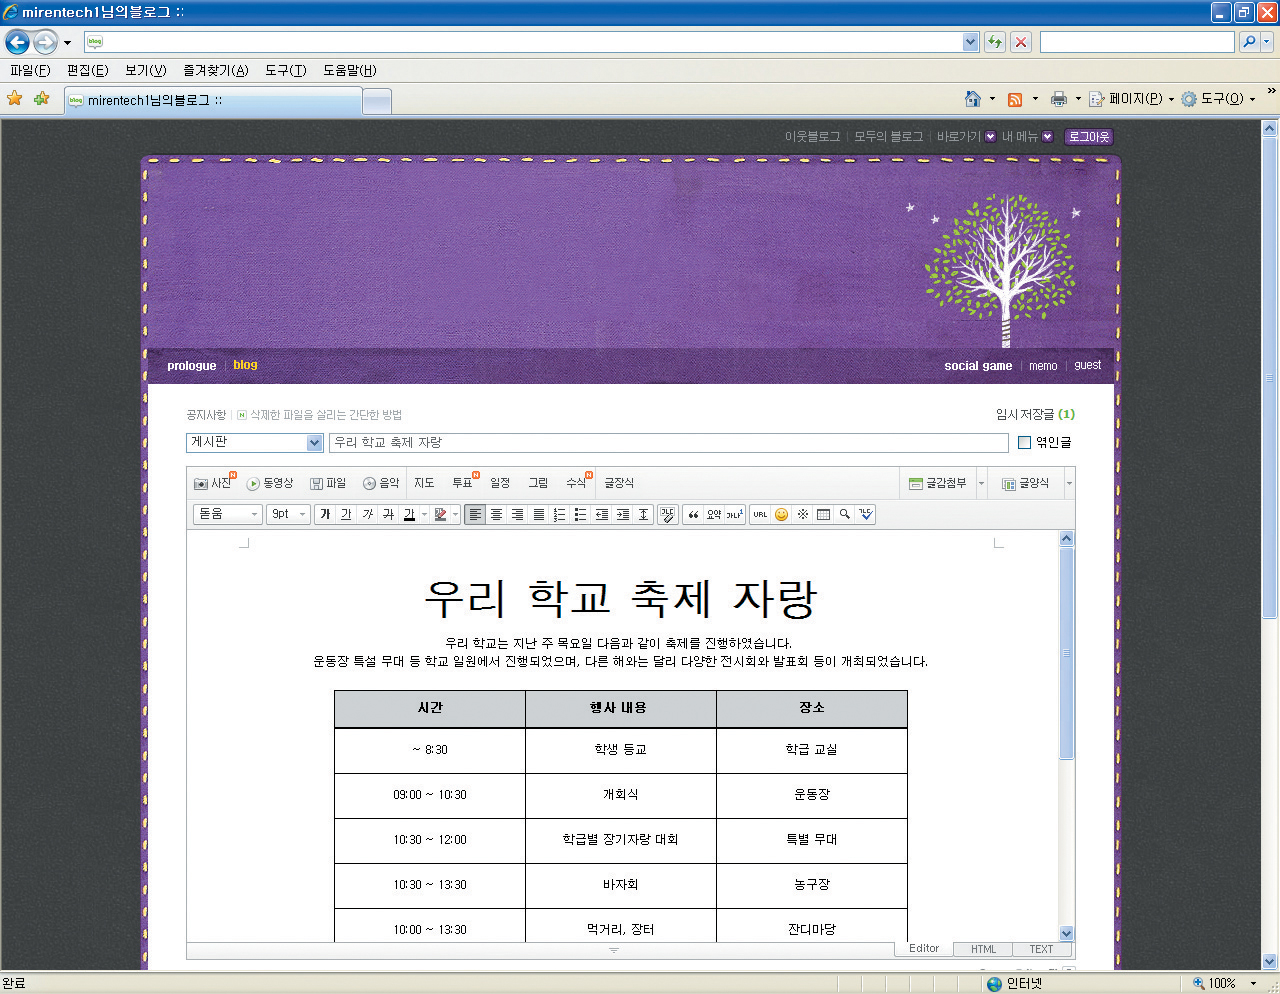Image resolution: width=1280 pixels, height=994 pixels.
Task: Click the 사진 (photo) insert icon
Action: click(x=212, y=483)
